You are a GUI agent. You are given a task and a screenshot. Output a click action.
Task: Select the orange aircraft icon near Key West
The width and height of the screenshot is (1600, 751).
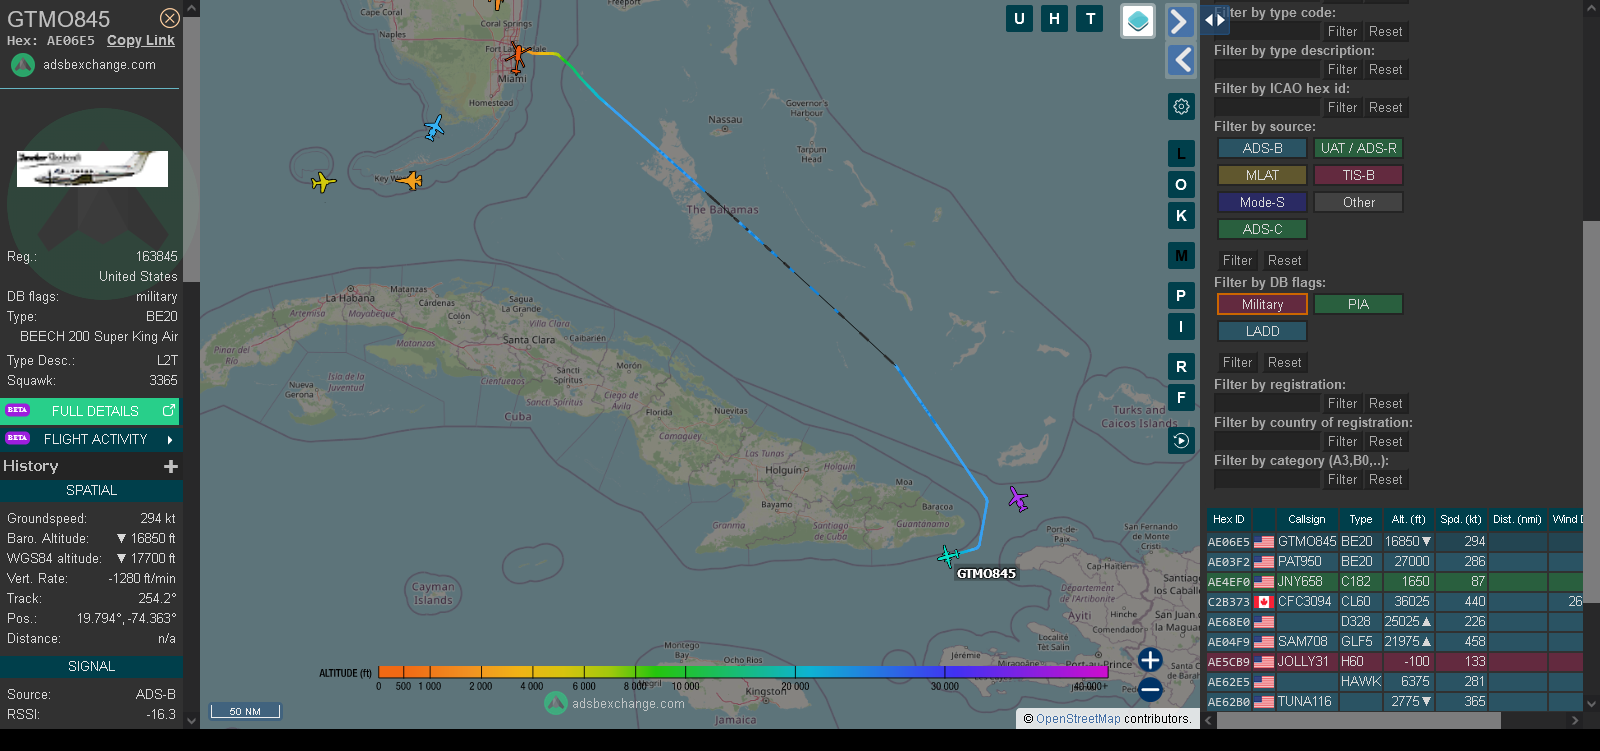(x=409, y=180)
